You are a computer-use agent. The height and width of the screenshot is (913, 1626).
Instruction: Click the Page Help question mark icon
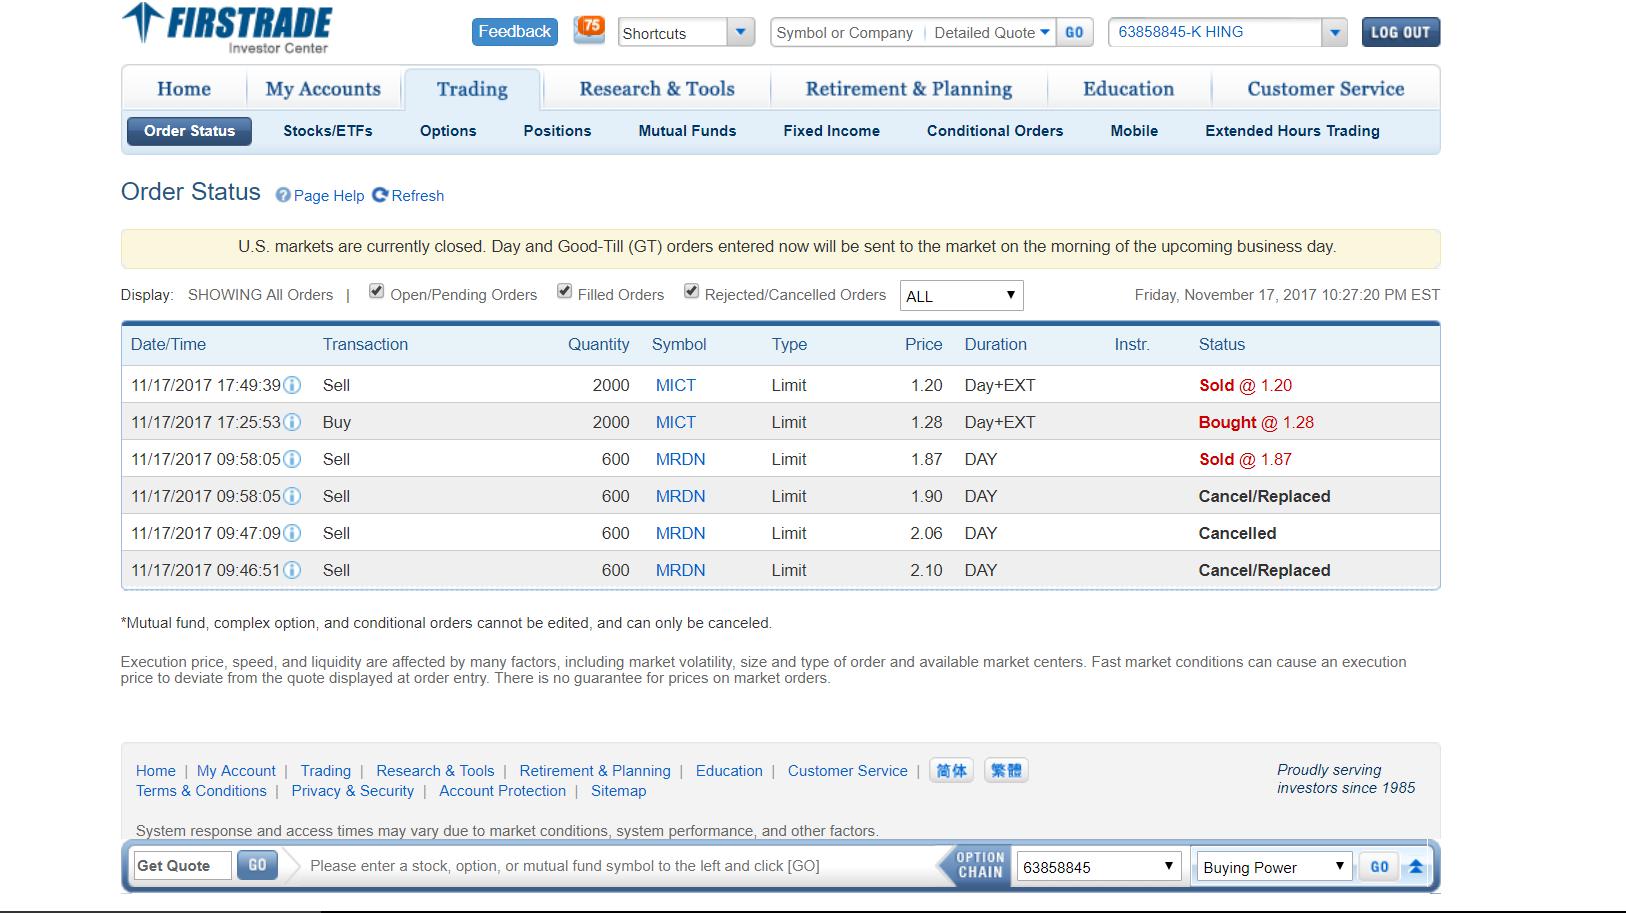(x=283, y=196)
